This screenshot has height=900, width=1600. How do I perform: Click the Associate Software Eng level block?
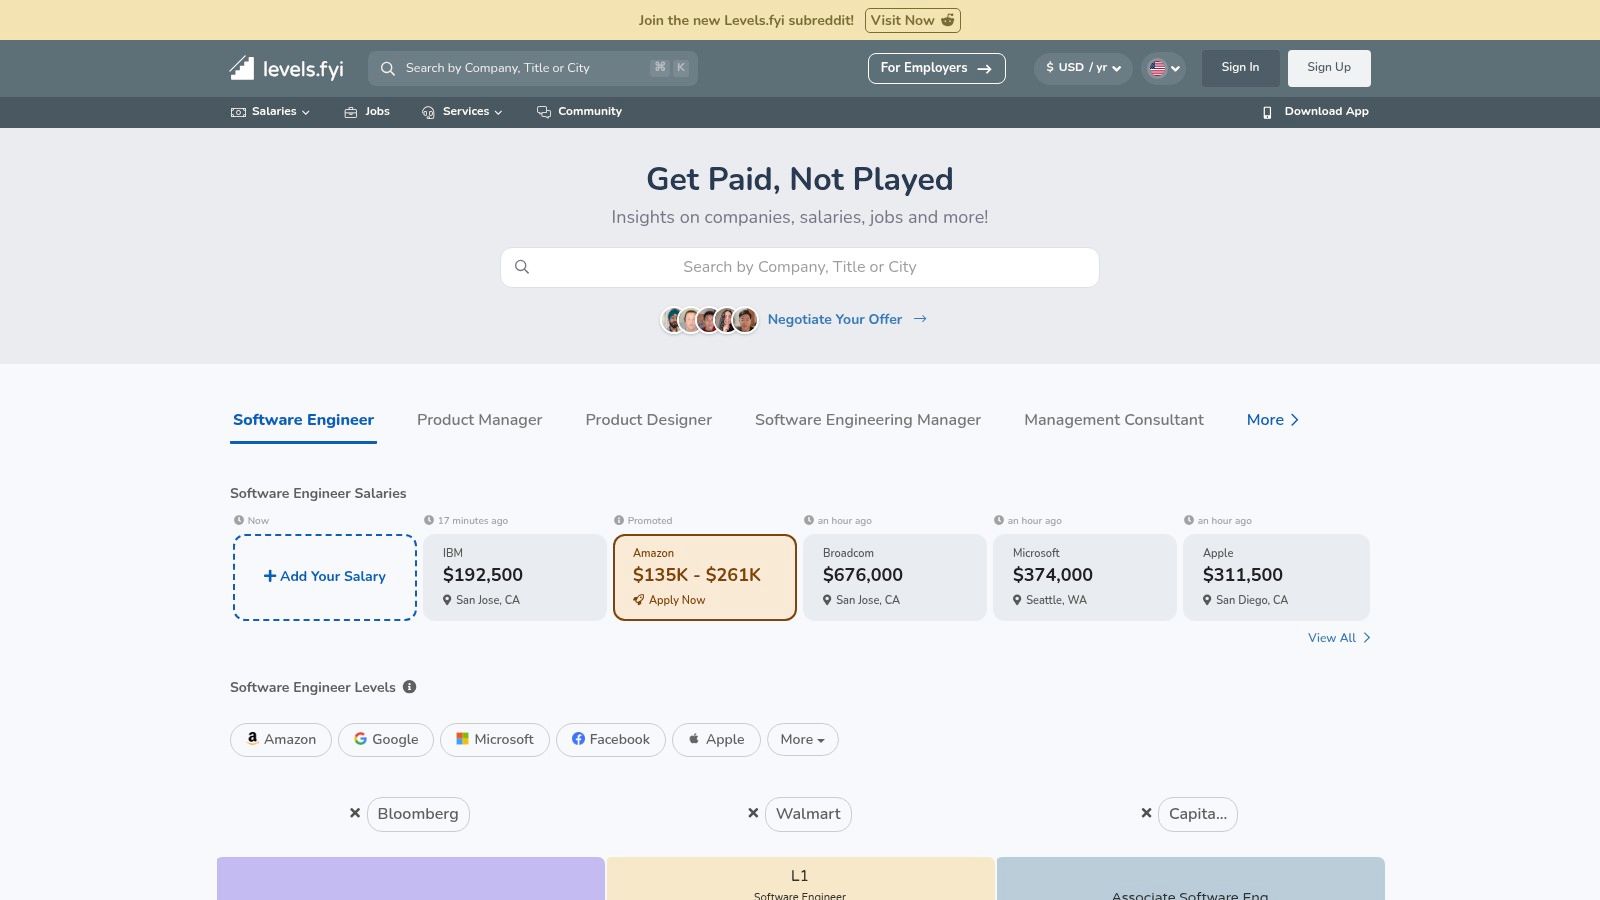pos(1191,879)
